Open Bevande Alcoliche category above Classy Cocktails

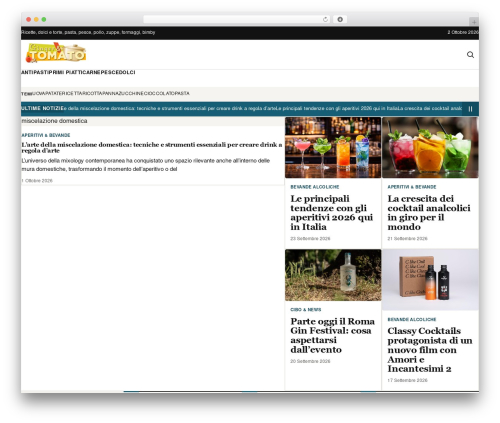[x=412, y=319]
